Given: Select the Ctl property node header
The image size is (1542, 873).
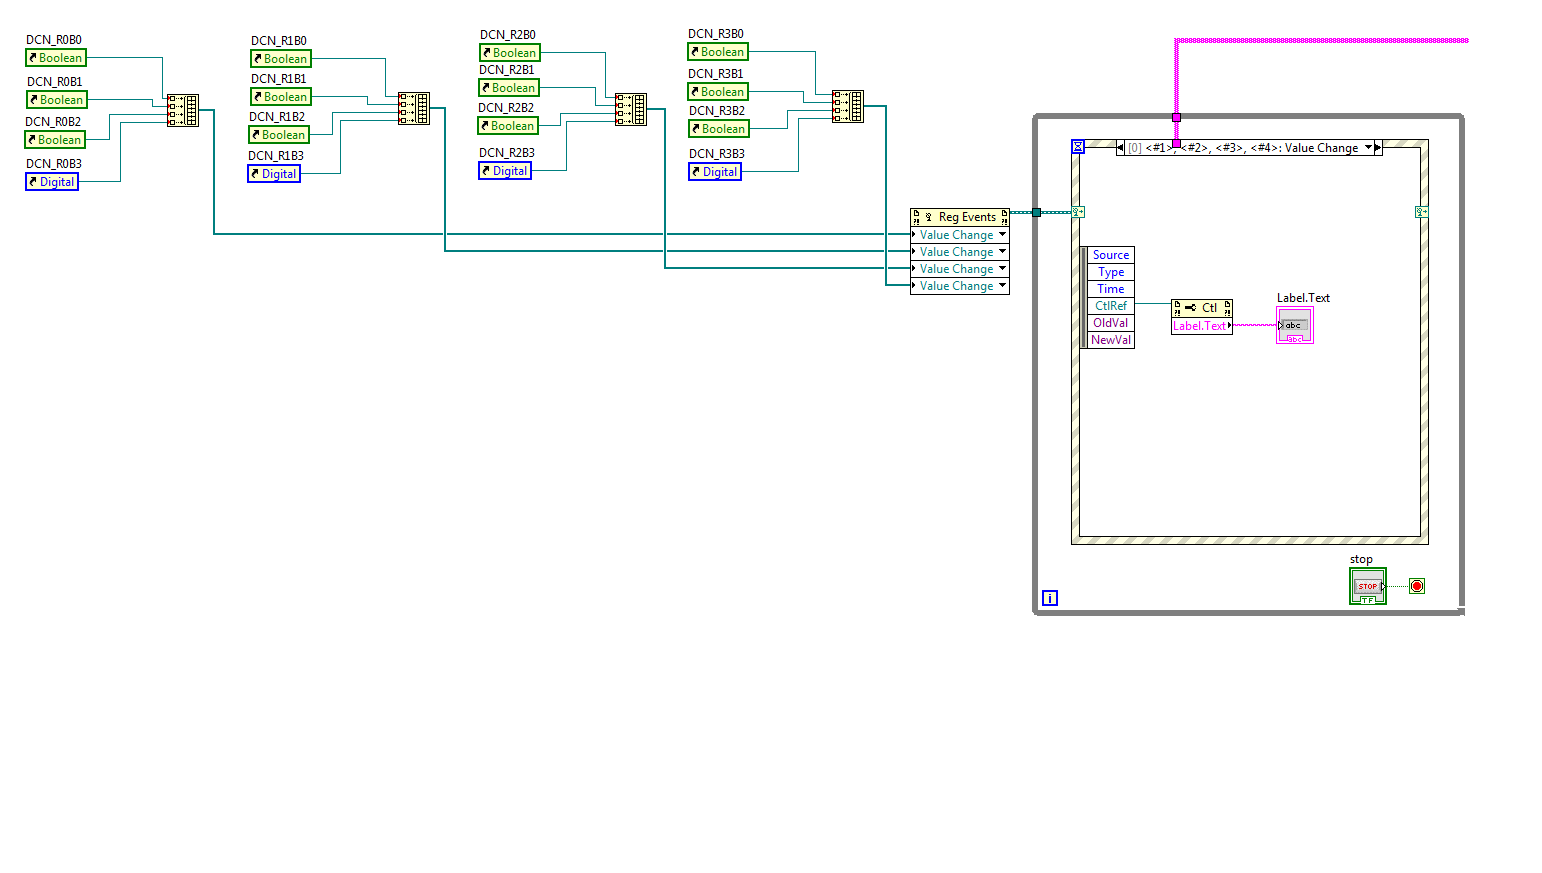Looking at the screenshot, I should point(1202,308).
